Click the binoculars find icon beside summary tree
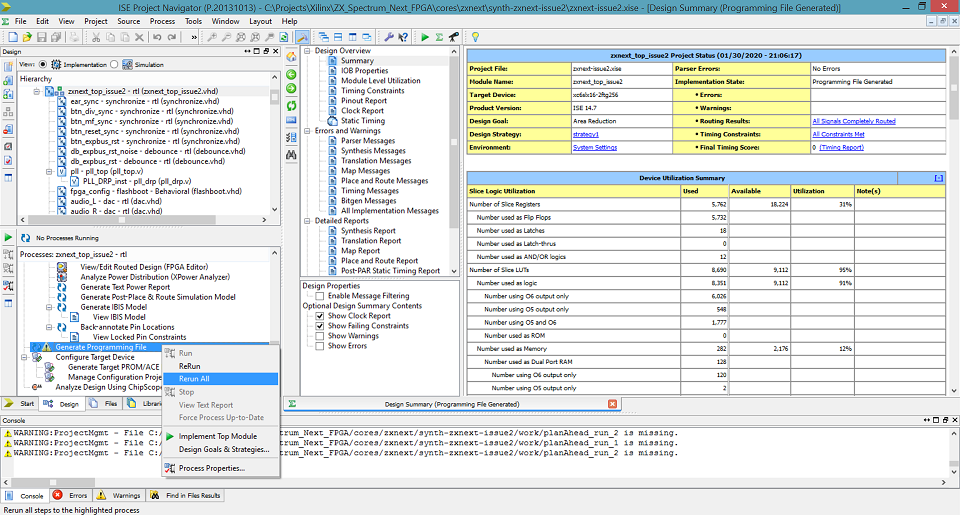 click(x=292, y=155)
